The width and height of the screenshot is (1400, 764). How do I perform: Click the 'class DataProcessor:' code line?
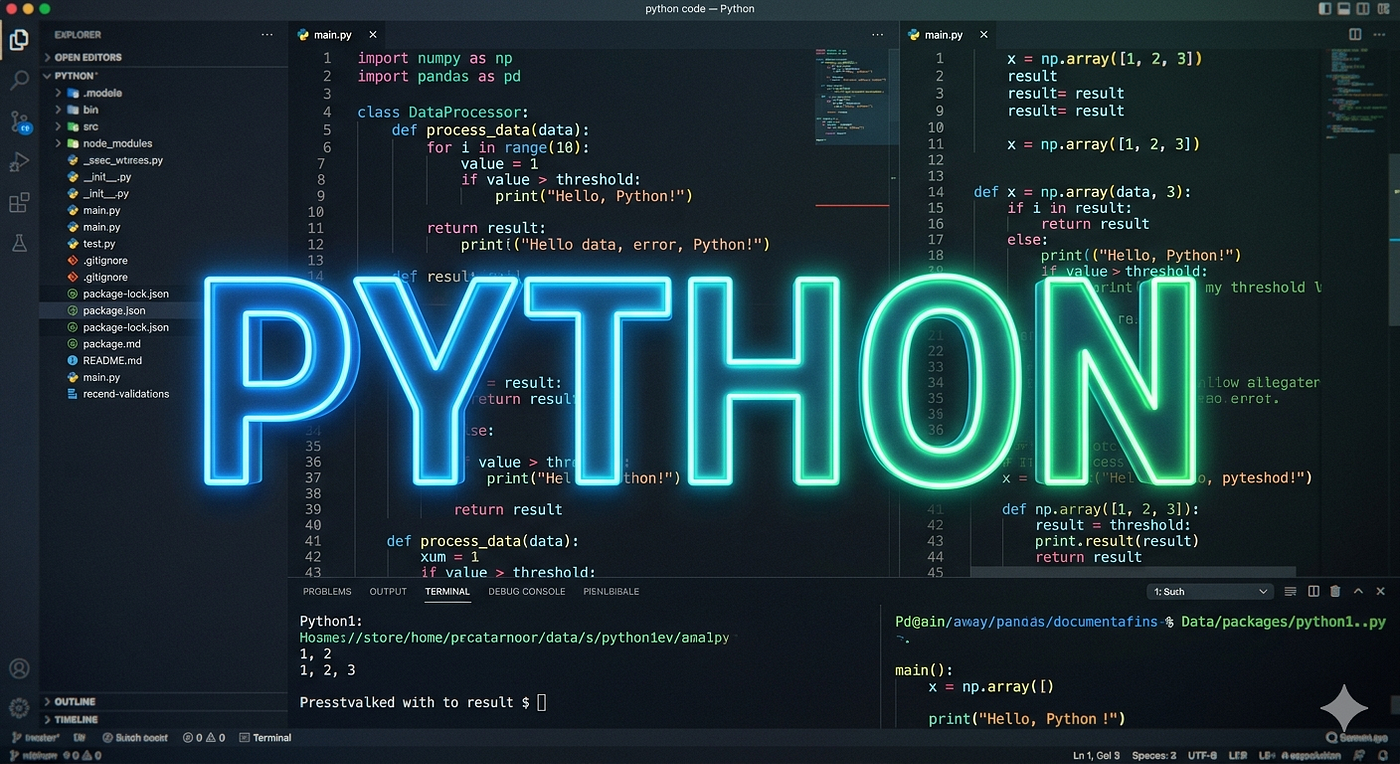(x=443, y=112)
